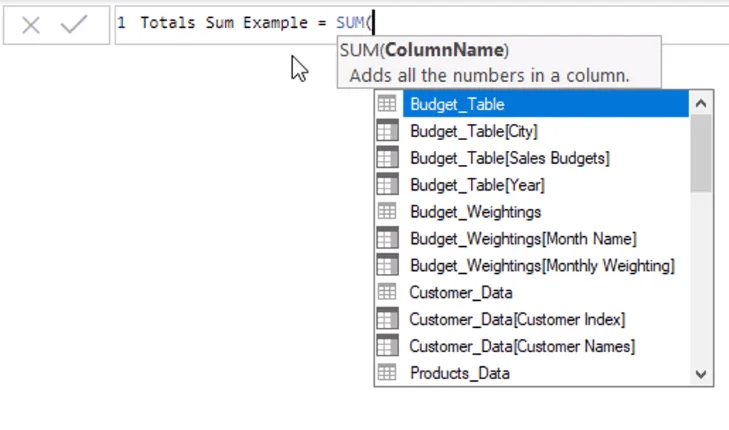This screenshot has width=729, height=430.
Task: Click the column icon beside Budget_Table[Year]
Action: (x=387, y=185)
